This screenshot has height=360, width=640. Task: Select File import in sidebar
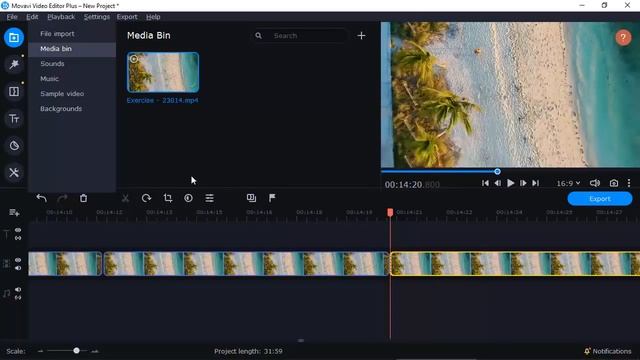72,34
